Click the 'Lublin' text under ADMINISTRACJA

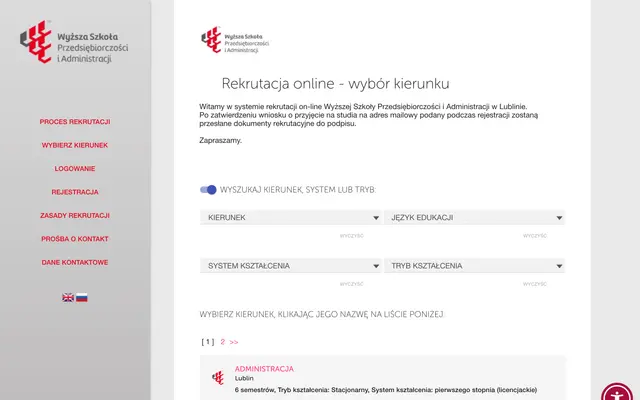[x=244, y=378]
